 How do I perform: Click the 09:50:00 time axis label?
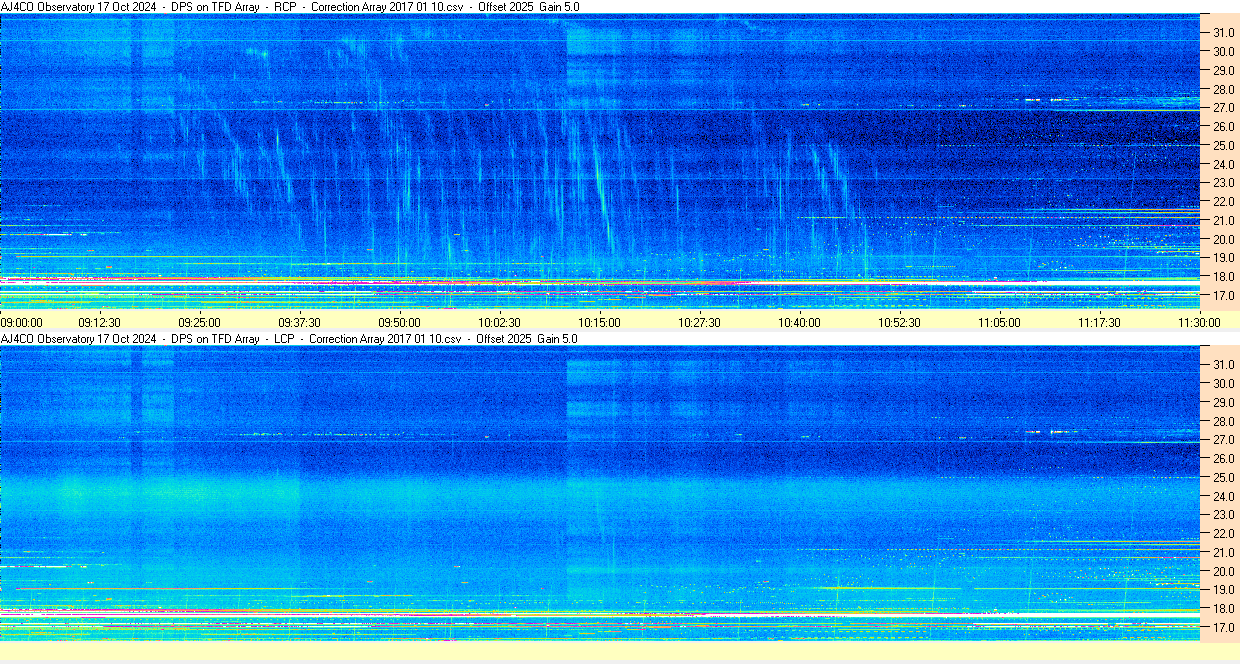click(x=400, y=322)
